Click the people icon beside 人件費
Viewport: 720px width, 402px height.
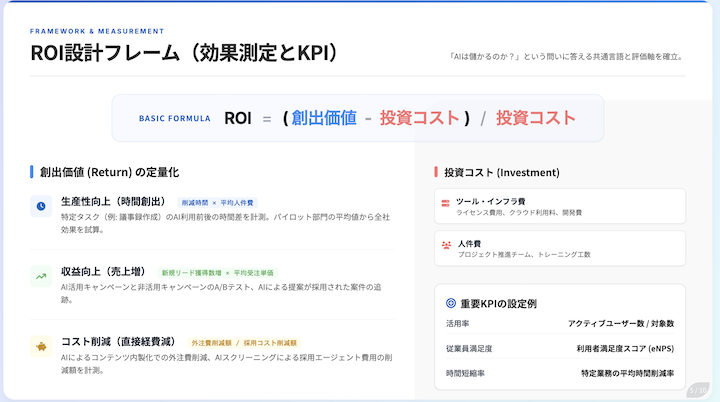coord(446,245)
